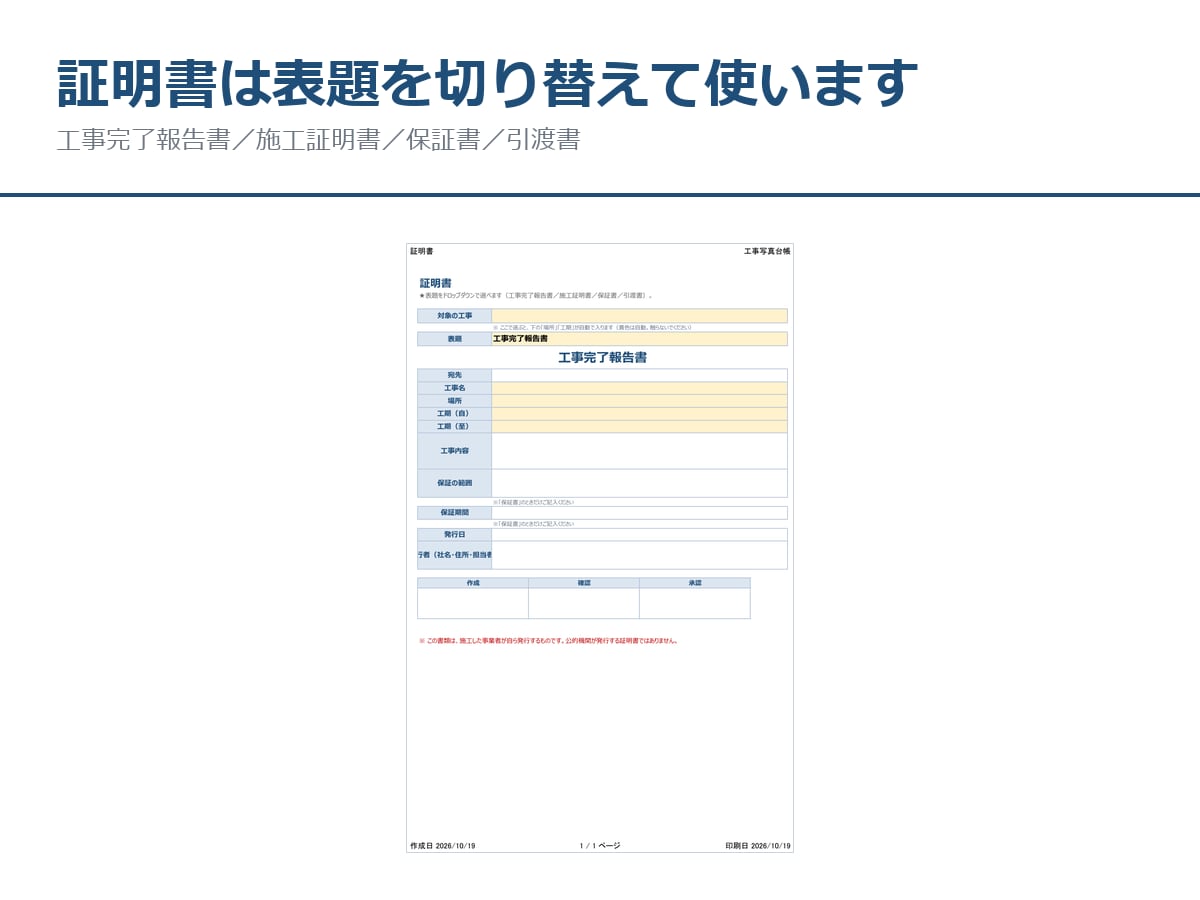Click the 工期（至） label cell
This screenshot has width=1200, height=900.
click(x=454, y=426)
